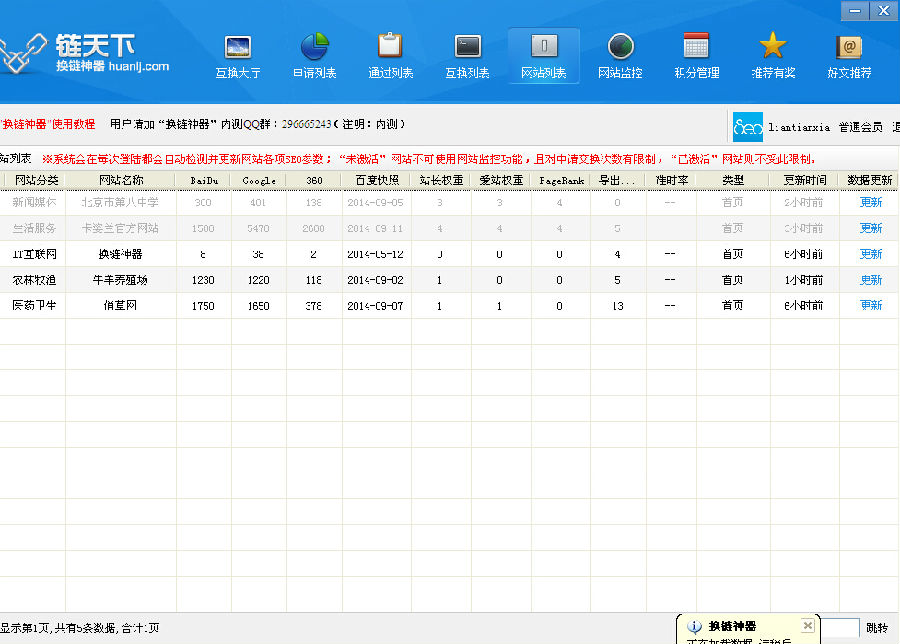900x644 pixels.
Task: Open the 推荐有奖 star icon
Action: (x=773, y=56)
